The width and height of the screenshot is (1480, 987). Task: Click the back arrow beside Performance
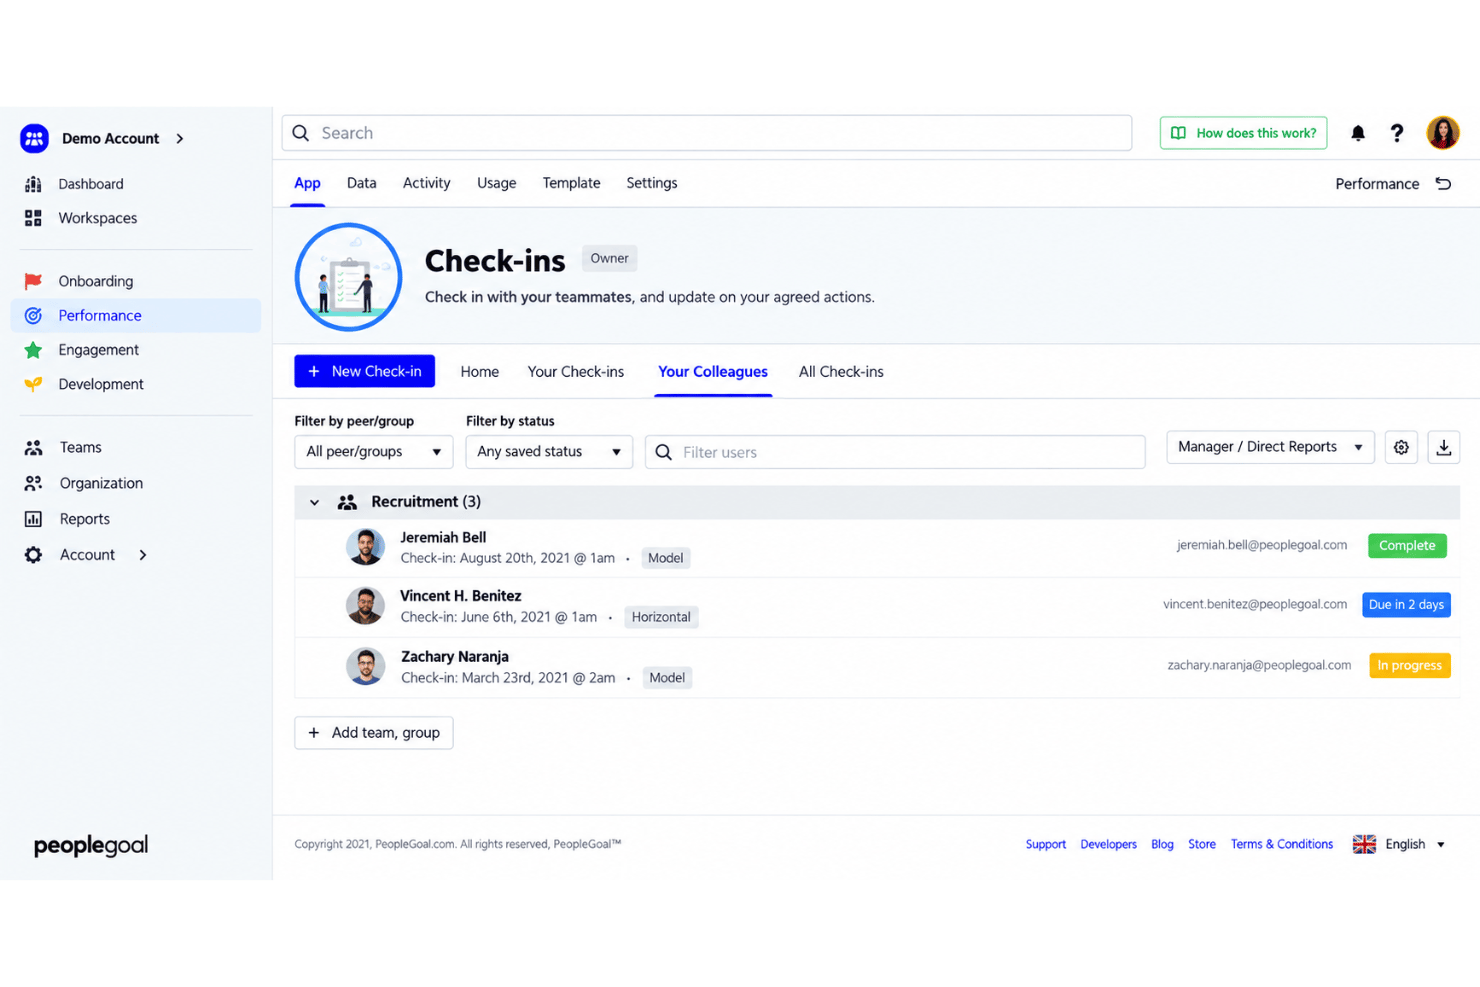tap(1443, 183)
